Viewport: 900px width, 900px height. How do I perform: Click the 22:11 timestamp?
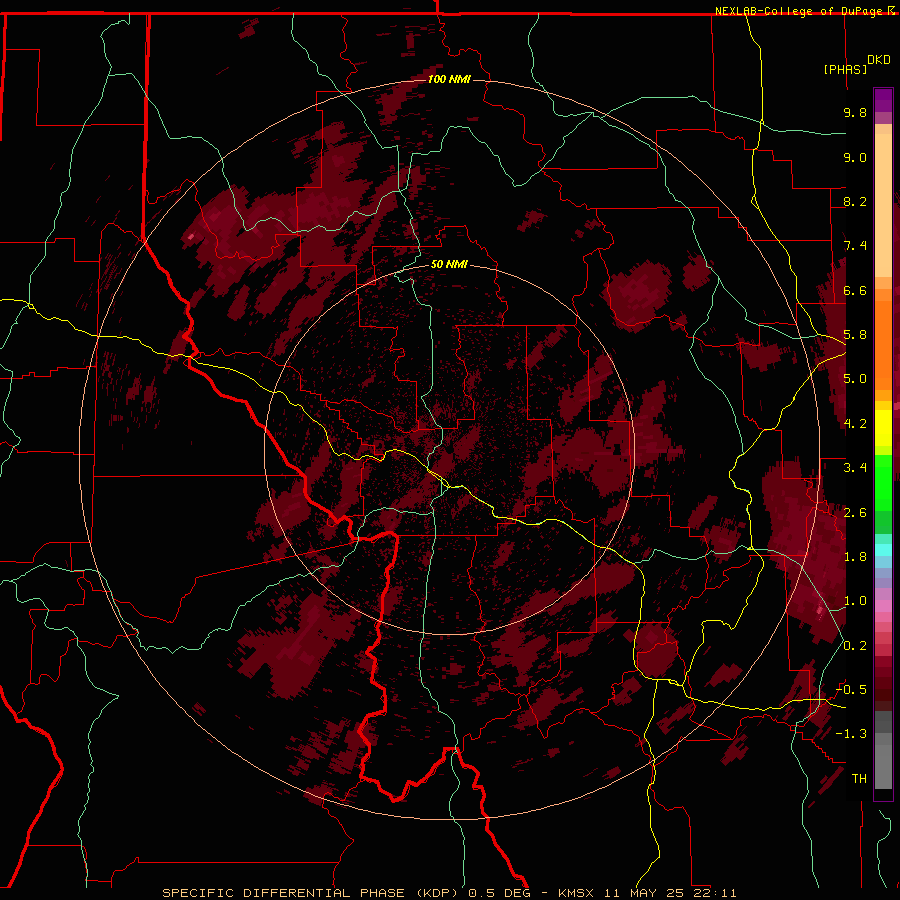[714, 893]
